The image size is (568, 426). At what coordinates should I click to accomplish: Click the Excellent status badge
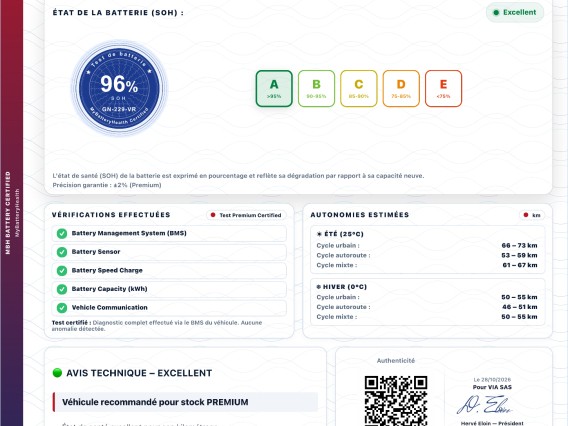pos(515,12)
